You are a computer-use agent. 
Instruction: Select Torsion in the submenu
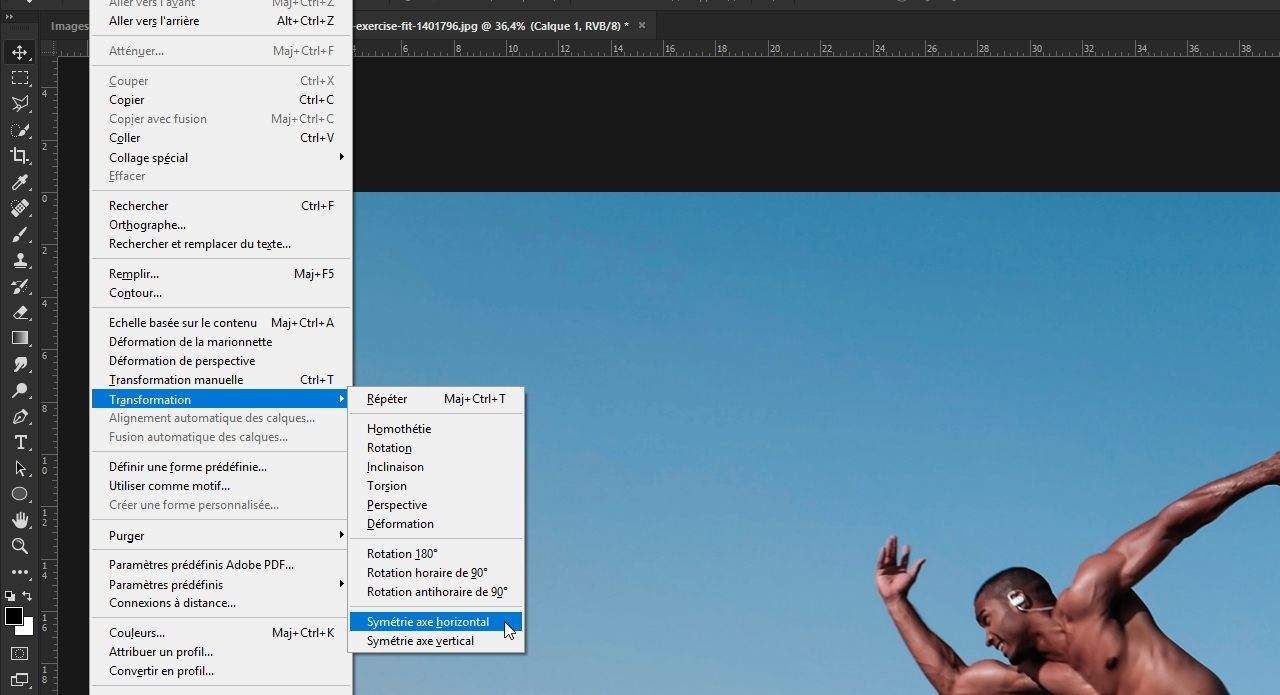pyautogui.click(x=436, y=486)
